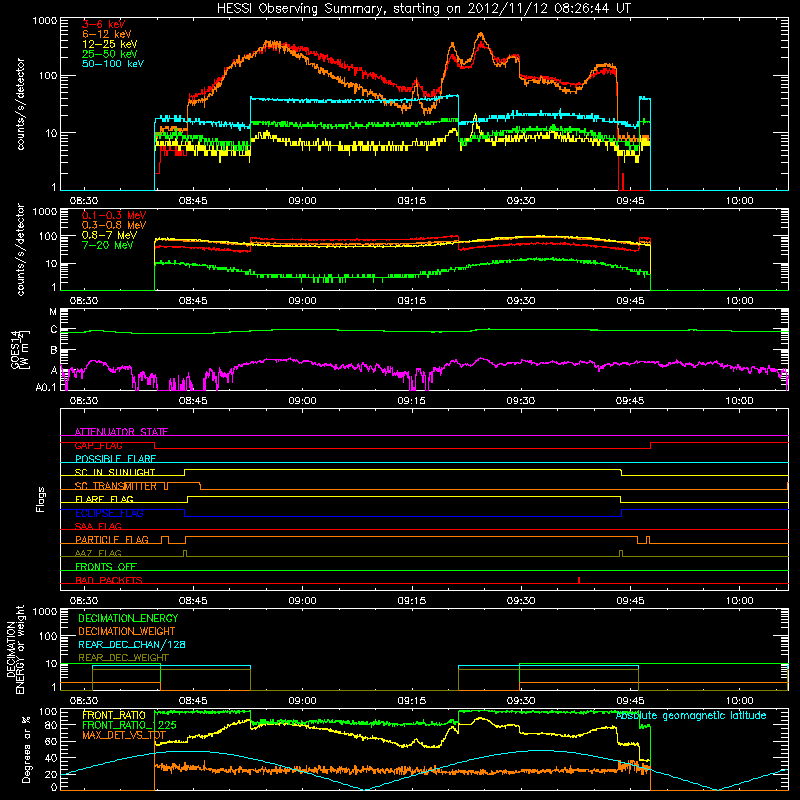Screen dimensions: 800x800
Task: Select the Absolute geomagnetic latitude label
Action: (691, 716)
